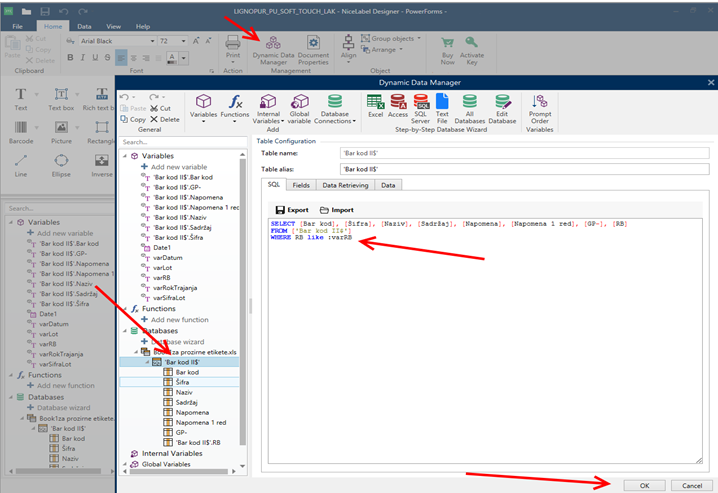Open the All Databases wizard
Screen dimensions: 718x493
coord(469,109)
